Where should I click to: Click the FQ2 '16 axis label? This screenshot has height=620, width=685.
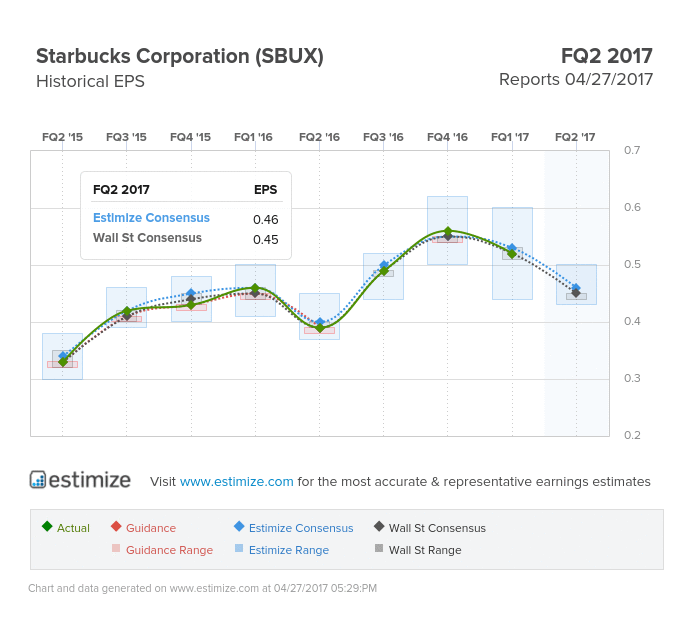click(x=319, y=137)
